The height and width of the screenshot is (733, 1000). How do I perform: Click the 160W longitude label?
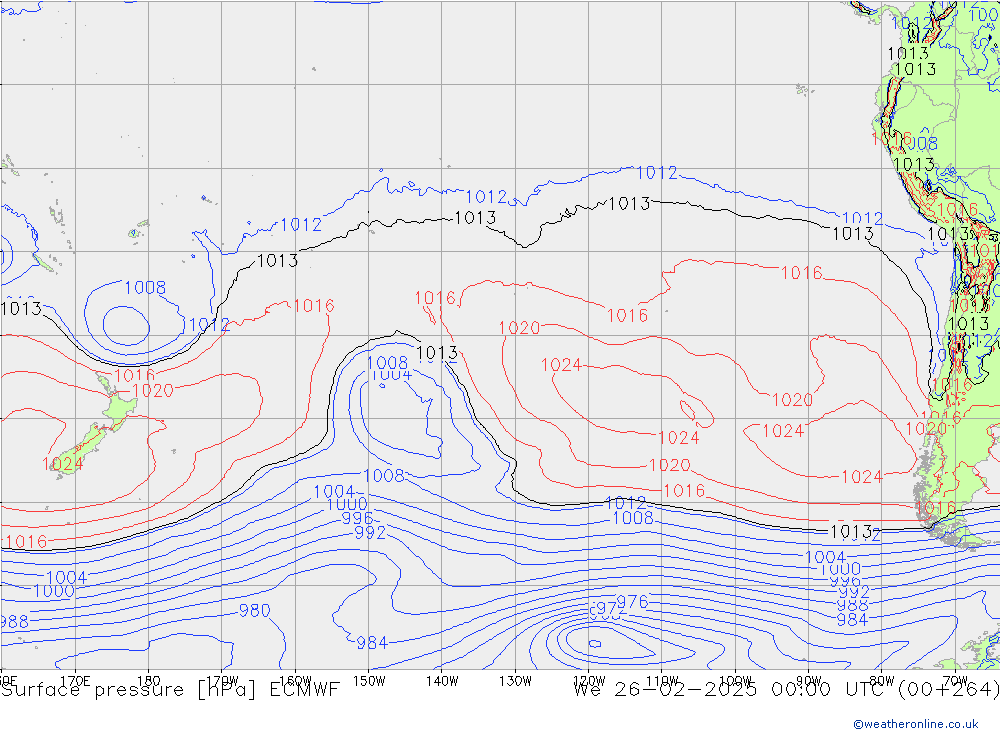click(x=295, y=681)
